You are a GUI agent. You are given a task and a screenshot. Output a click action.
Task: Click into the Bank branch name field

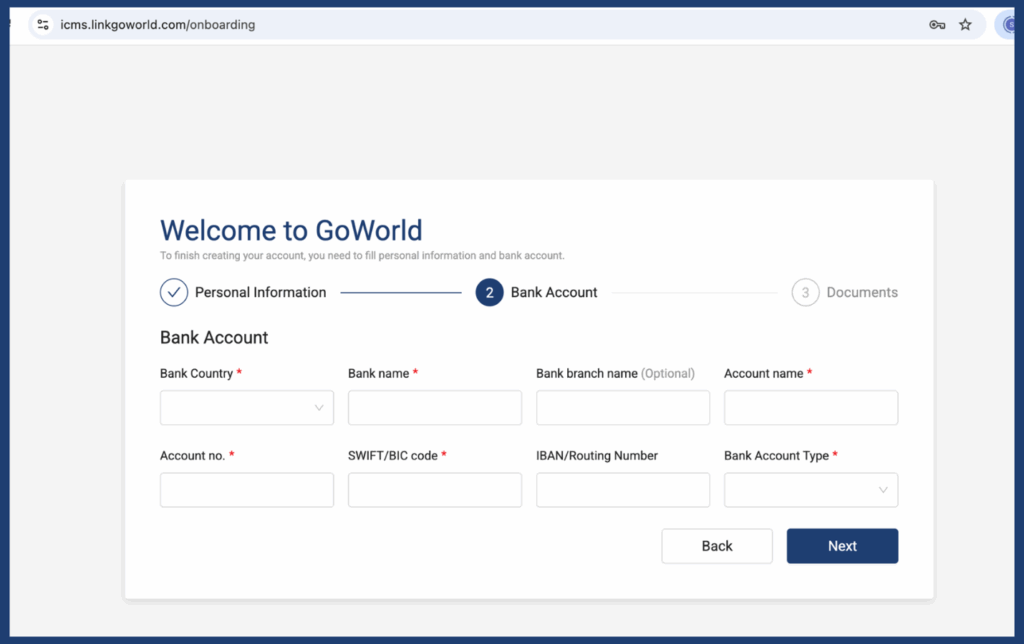pos(622,408)
